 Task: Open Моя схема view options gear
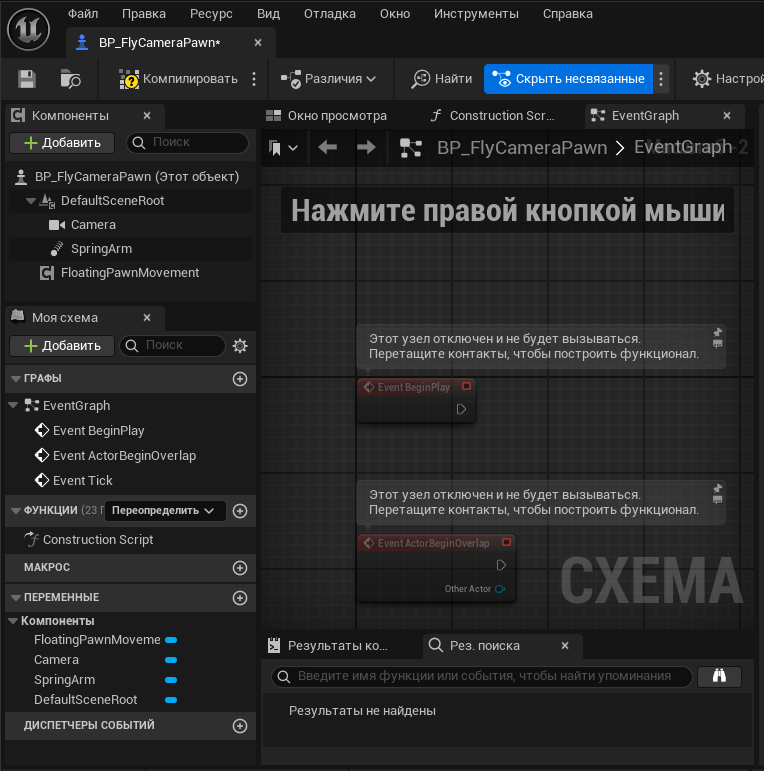(240, 346)
